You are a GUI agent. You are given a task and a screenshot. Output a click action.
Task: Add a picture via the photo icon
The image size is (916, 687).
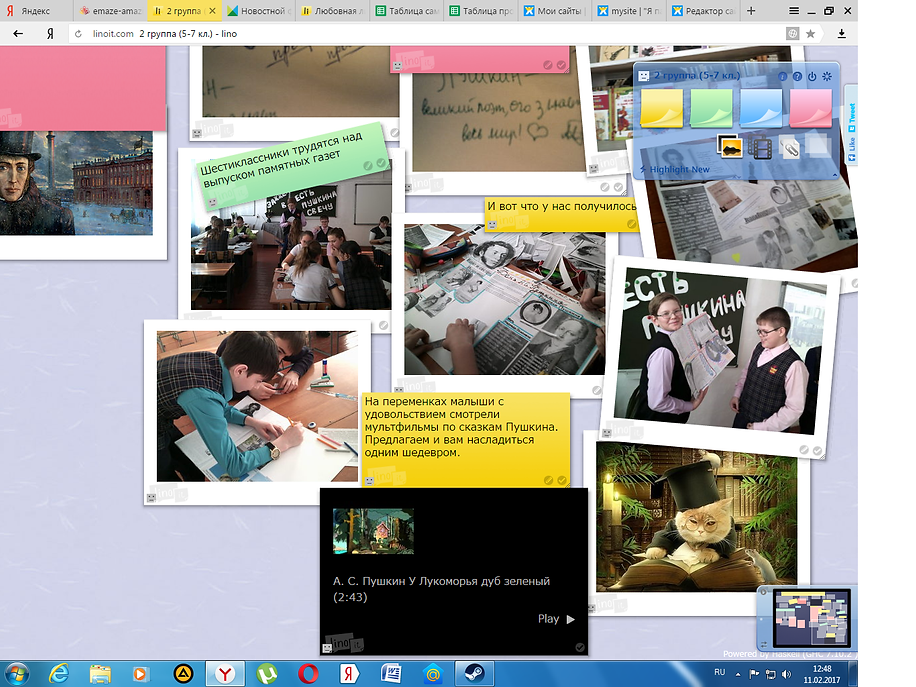pyautogui.click(x=730, y=147)
